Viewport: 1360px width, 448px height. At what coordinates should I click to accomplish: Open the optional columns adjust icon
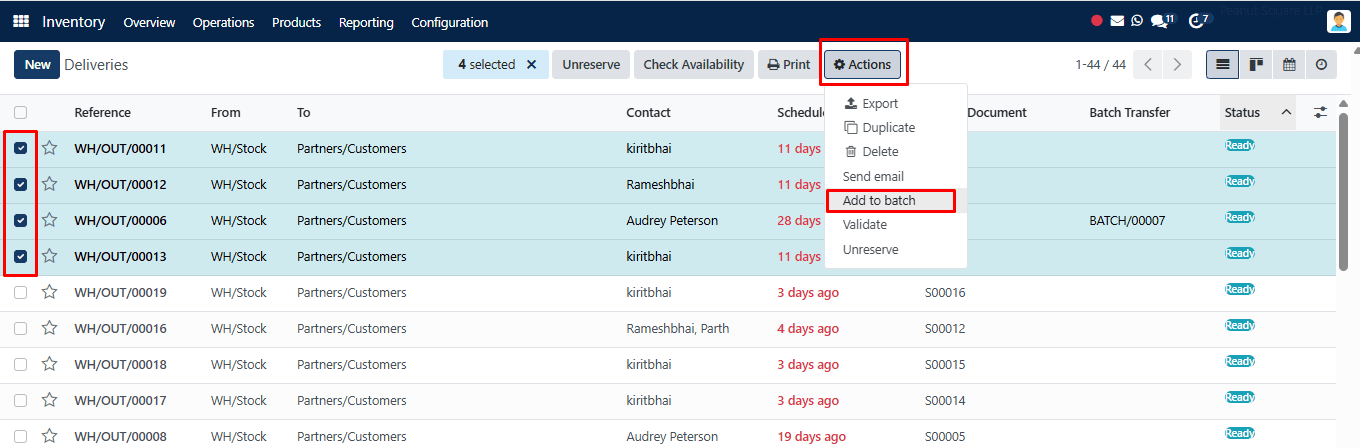pos(1320,112)
